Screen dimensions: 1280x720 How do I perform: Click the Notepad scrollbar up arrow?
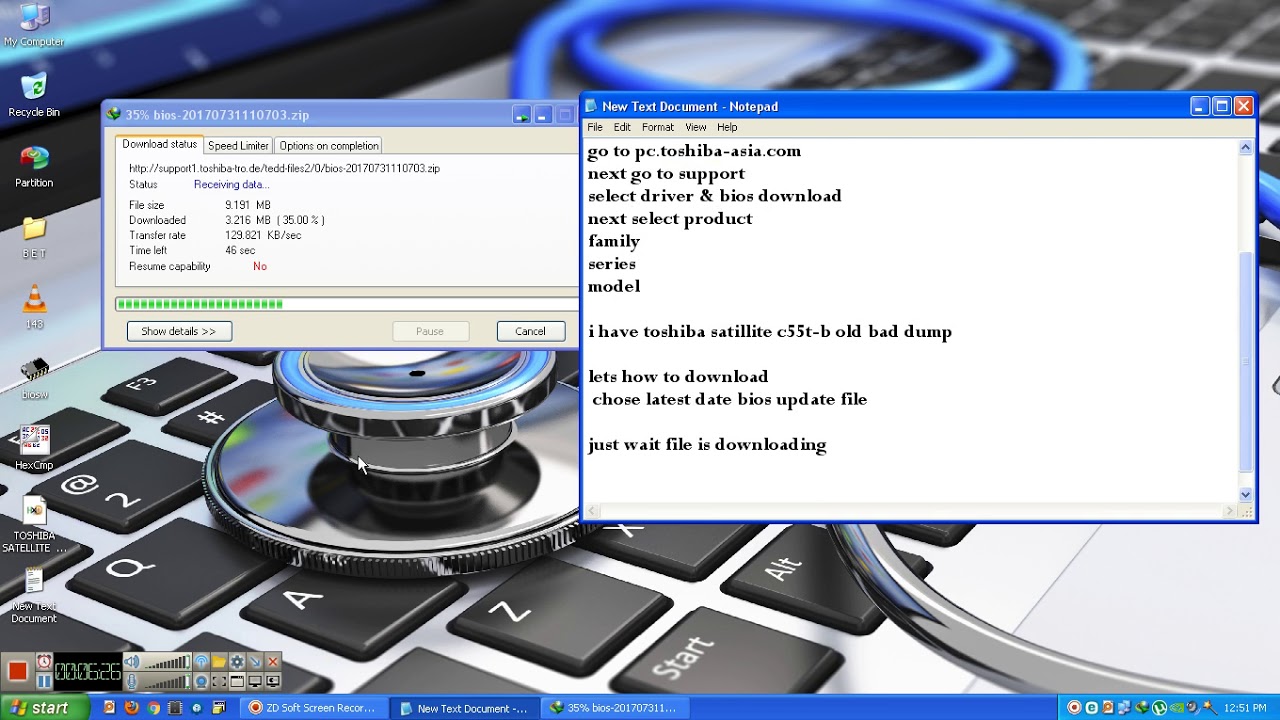click(x=1246, y=147)
